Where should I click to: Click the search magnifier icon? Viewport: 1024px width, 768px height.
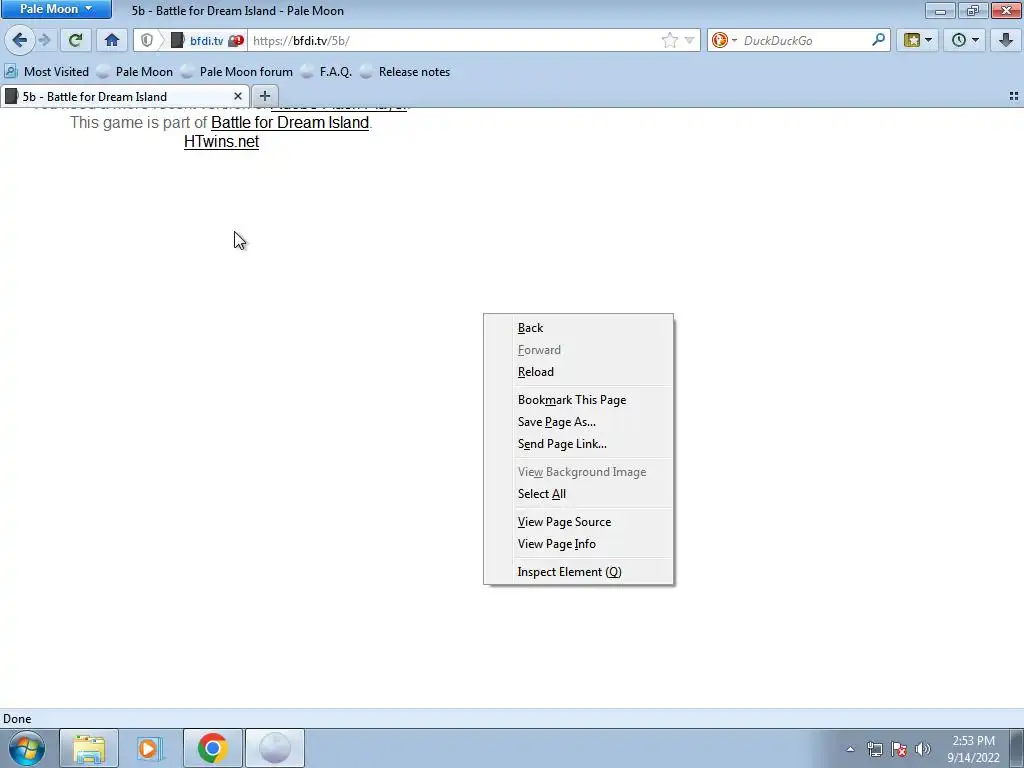(x=878, y=40)
